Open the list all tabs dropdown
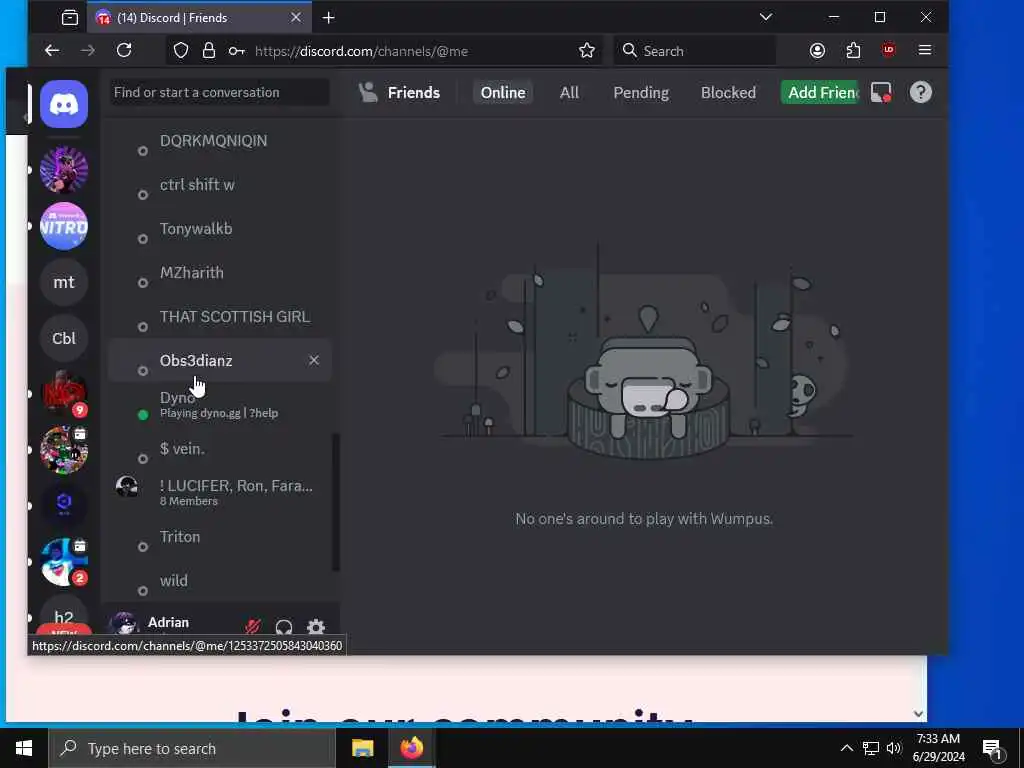 (766, 17)
